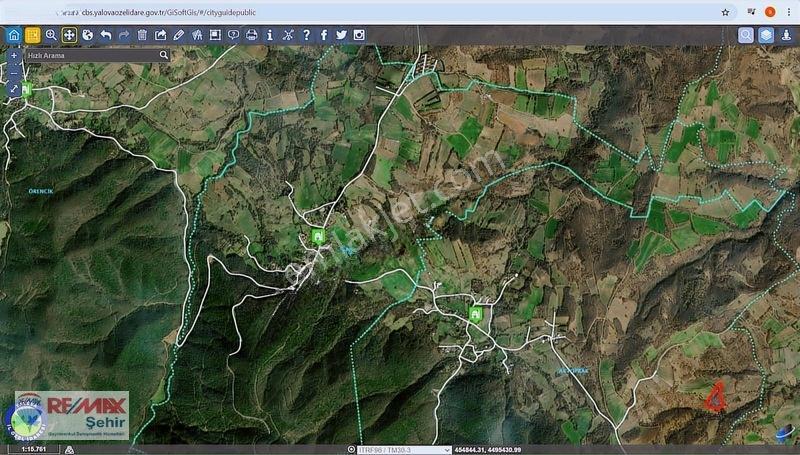
Task: Open the browser media control icon
Action: [x=751, y=12]
